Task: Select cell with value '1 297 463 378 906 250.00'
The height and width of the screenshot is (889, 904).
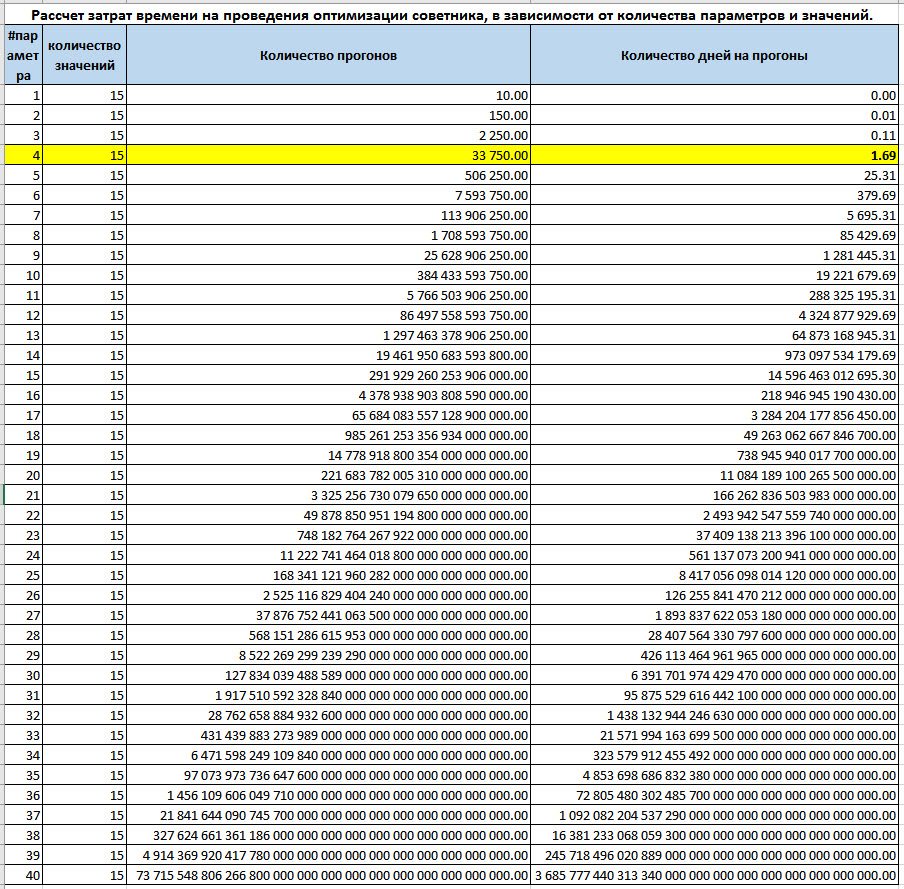Action: click(328, 335)
